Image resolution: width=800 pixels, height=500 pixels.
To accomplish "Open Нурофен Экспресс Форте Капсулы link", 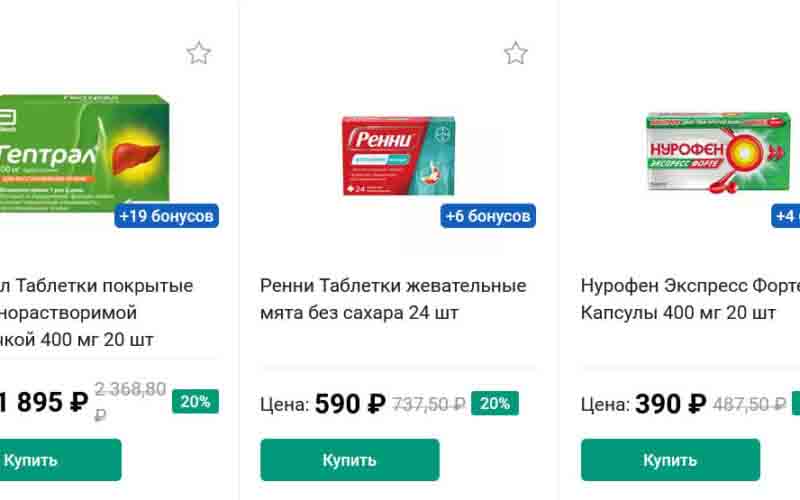I will 688,299.
